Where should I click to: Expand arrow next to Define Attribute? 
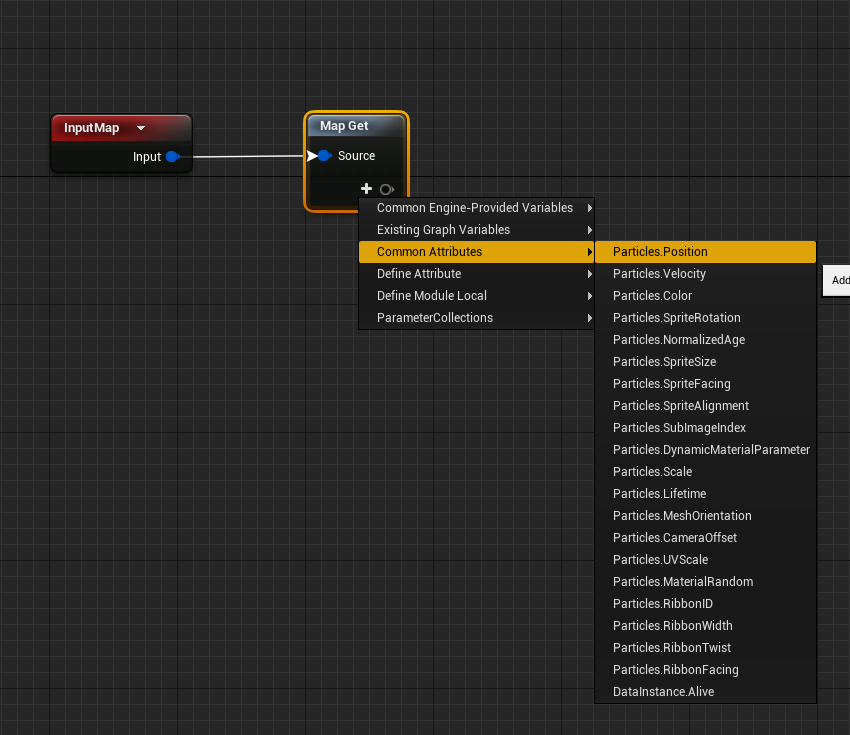tap(589, 274)
